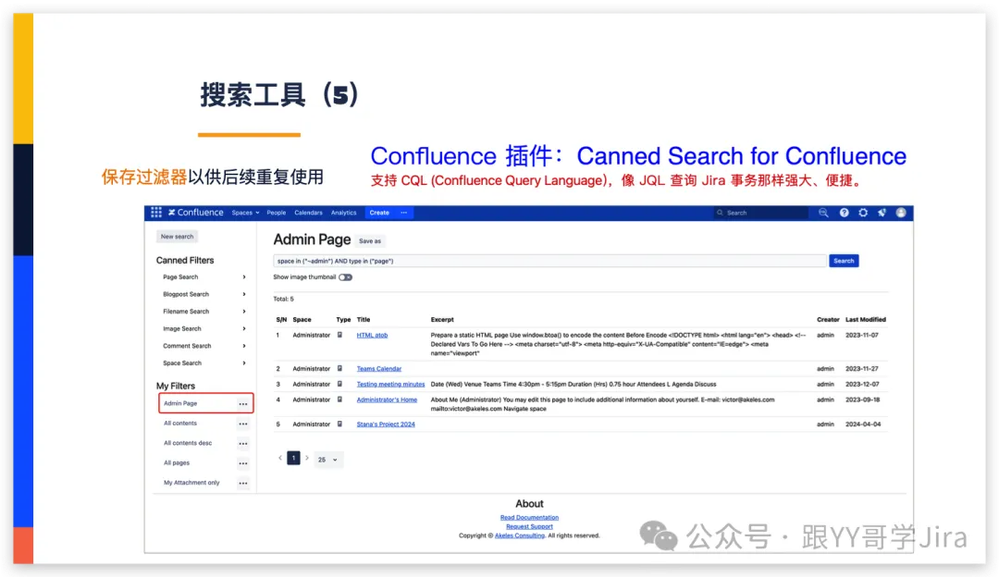Open options menu for All contents filter

[243, 424]
